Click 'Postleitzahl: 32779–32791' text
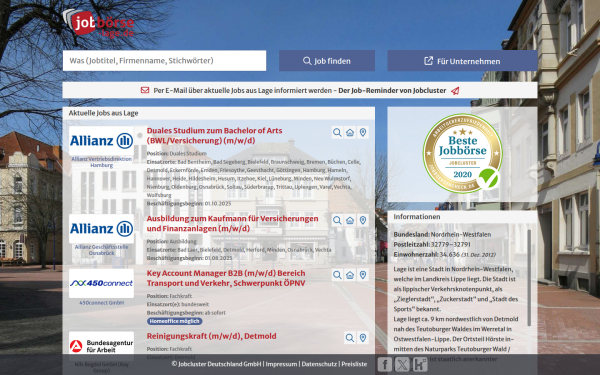Screen dimensions: 600x375 click(x=432, y=245)
